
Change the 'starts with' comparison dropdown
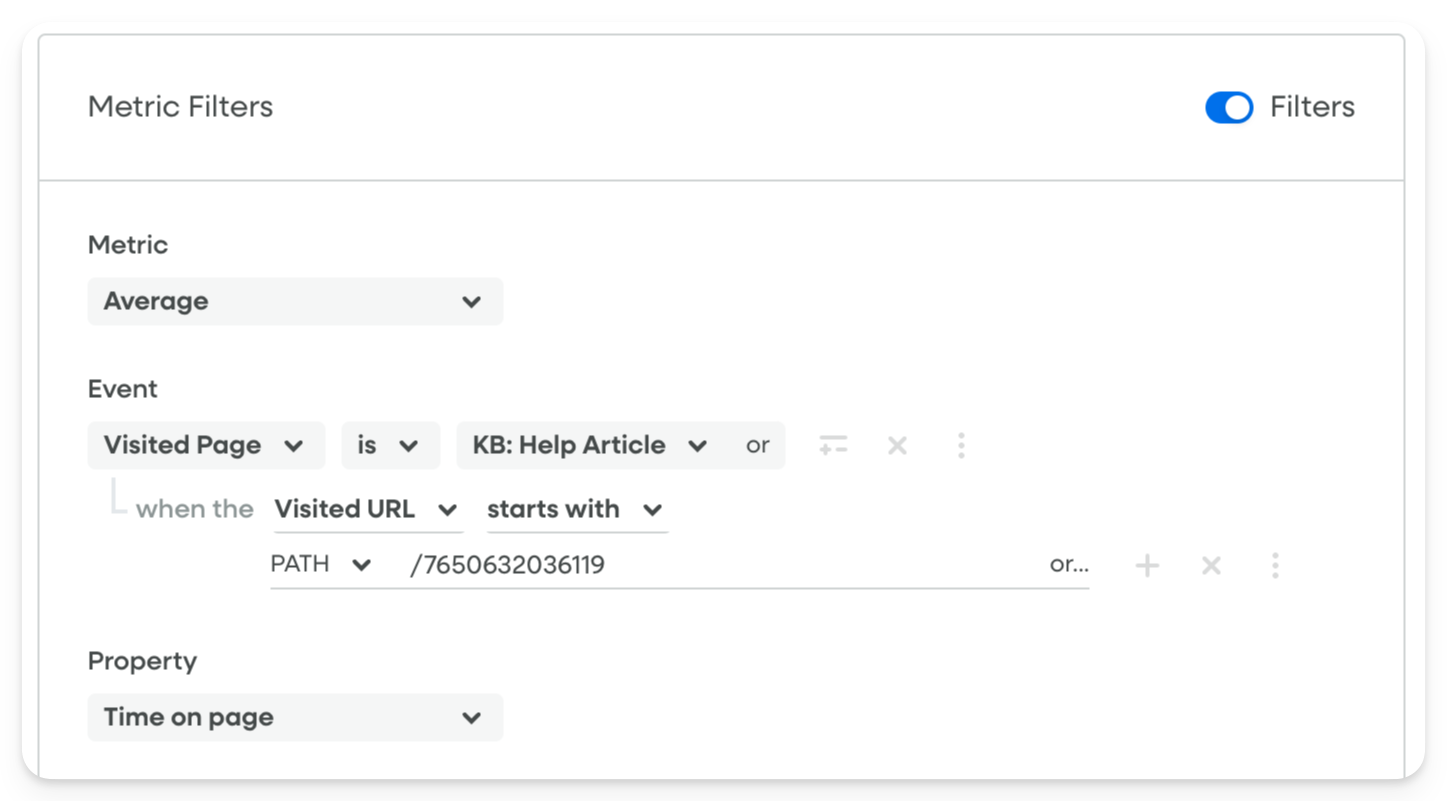coord(577,509)
